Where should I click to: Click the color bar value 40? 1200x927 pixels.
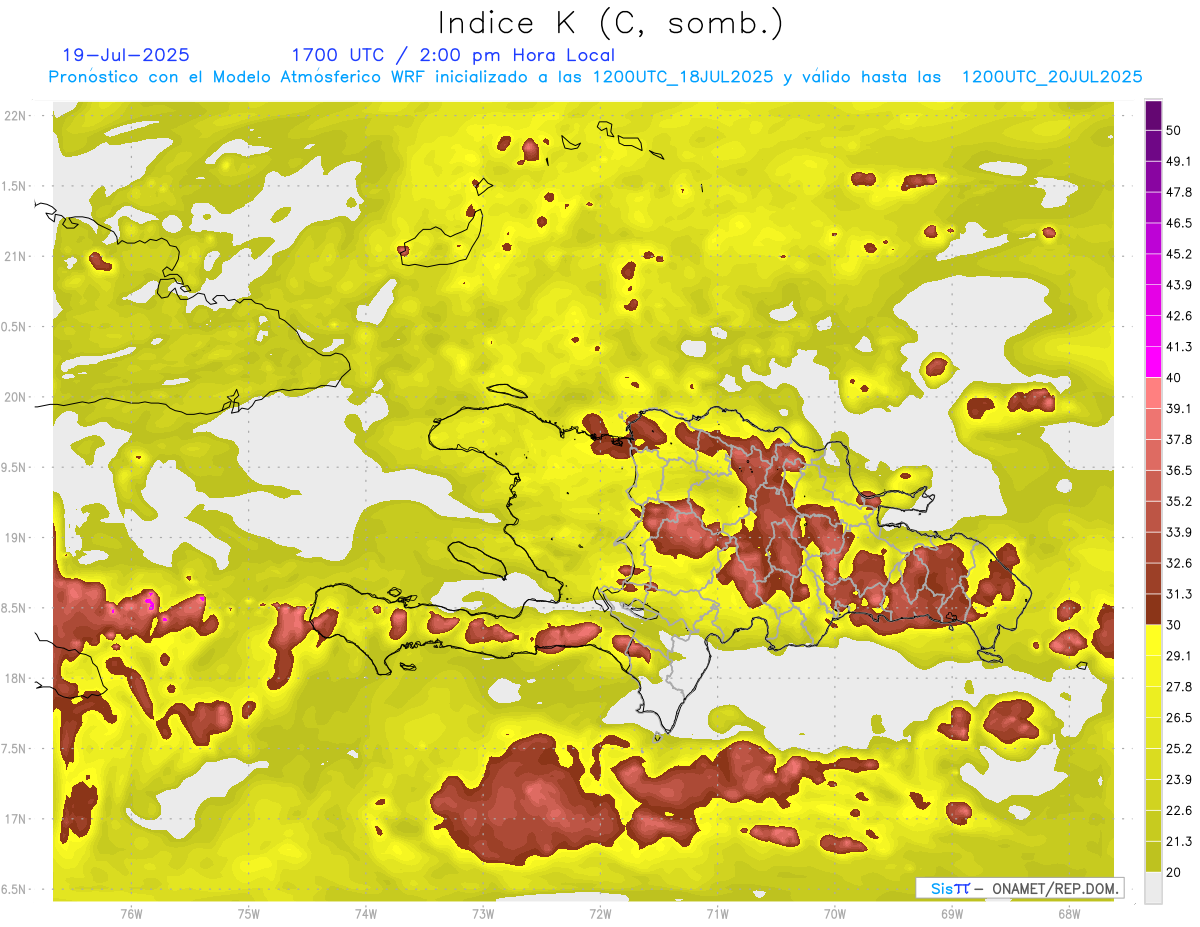[1175, 377]
